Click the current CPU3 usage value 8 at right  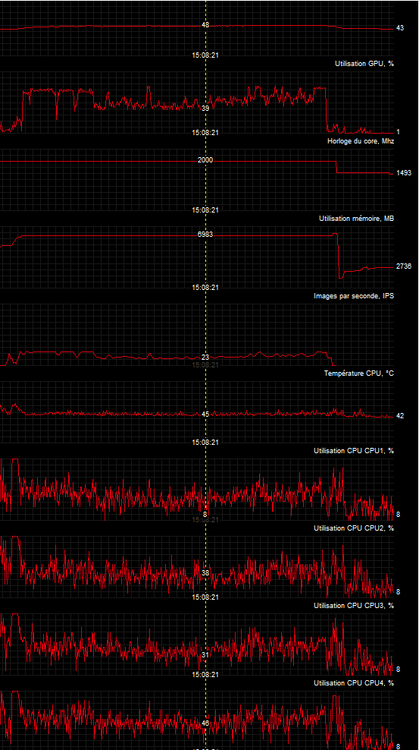[x=398, y=669]
